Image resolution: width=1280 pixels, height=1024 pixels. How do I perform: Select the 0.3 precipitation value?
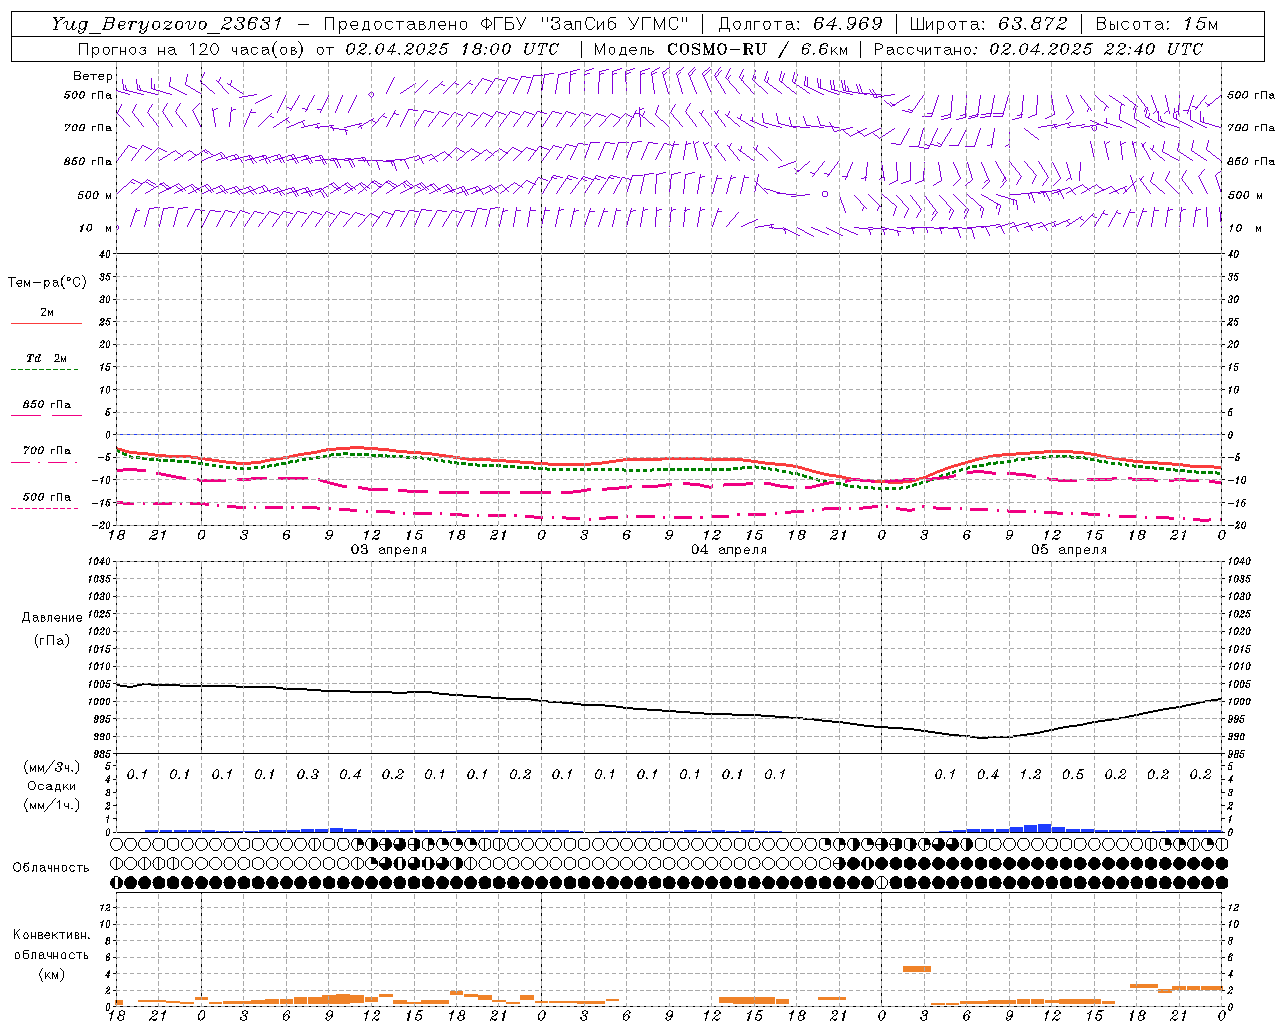click(307, 774)
